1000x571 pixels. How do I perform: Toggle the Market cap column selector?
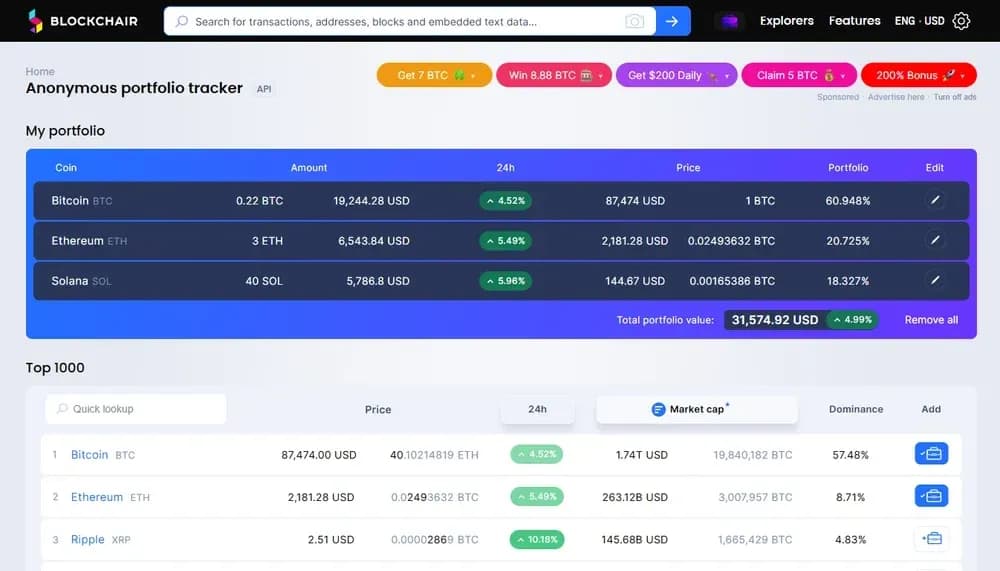[x=697, y=409]
